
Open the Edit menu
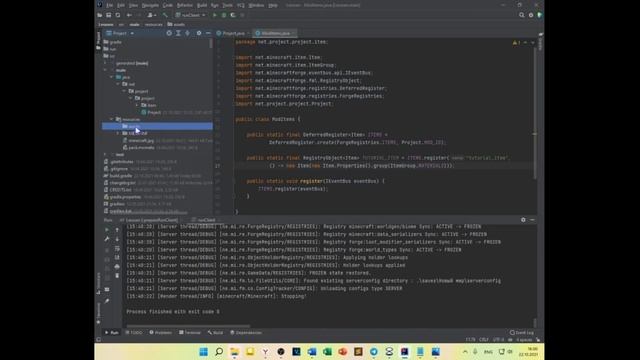121,5
